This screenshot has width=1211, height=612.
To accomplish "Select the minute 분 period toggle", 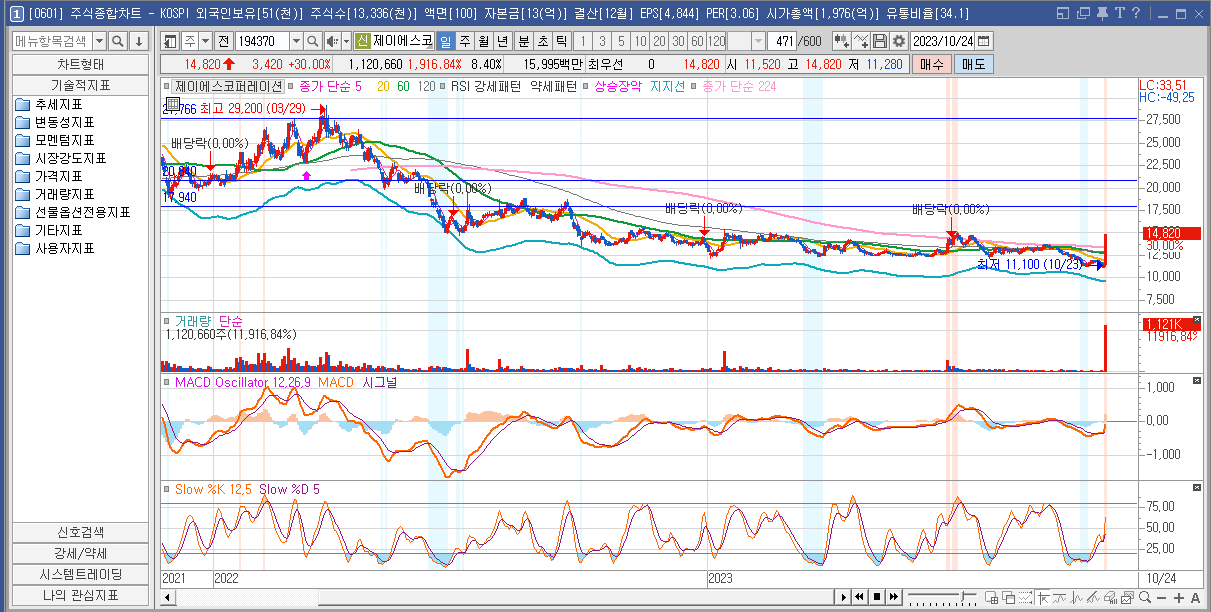I will point(524,41).
